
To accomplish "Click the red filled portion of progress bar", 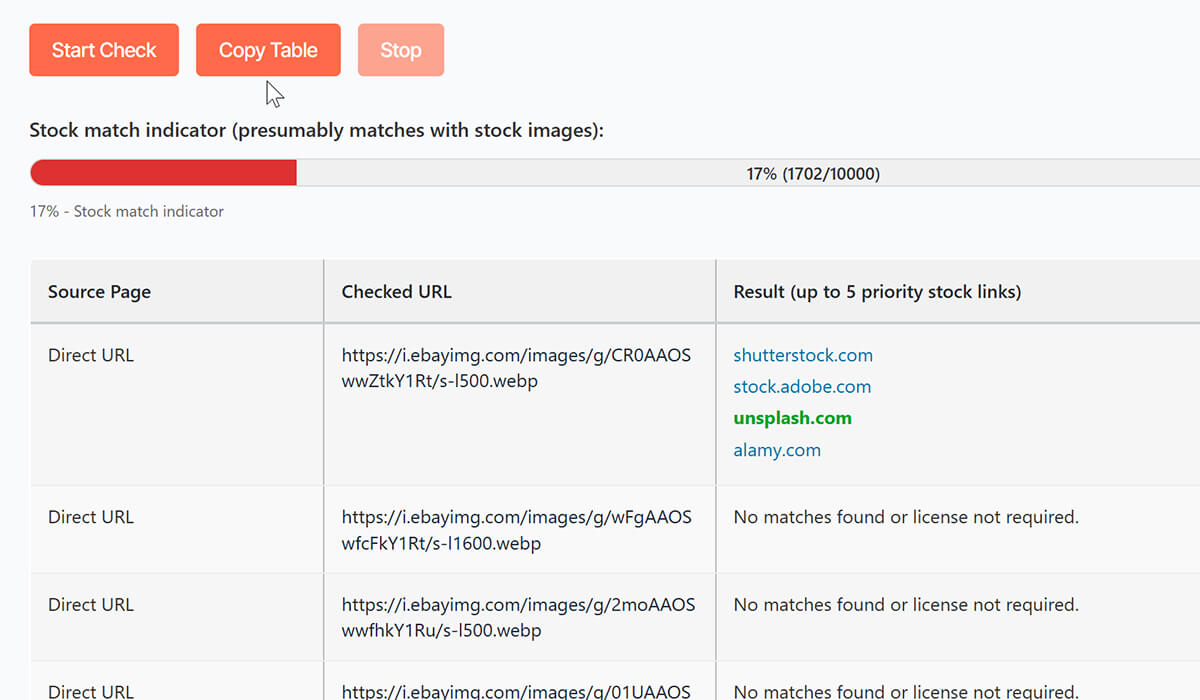I will (x=164, y=173).
